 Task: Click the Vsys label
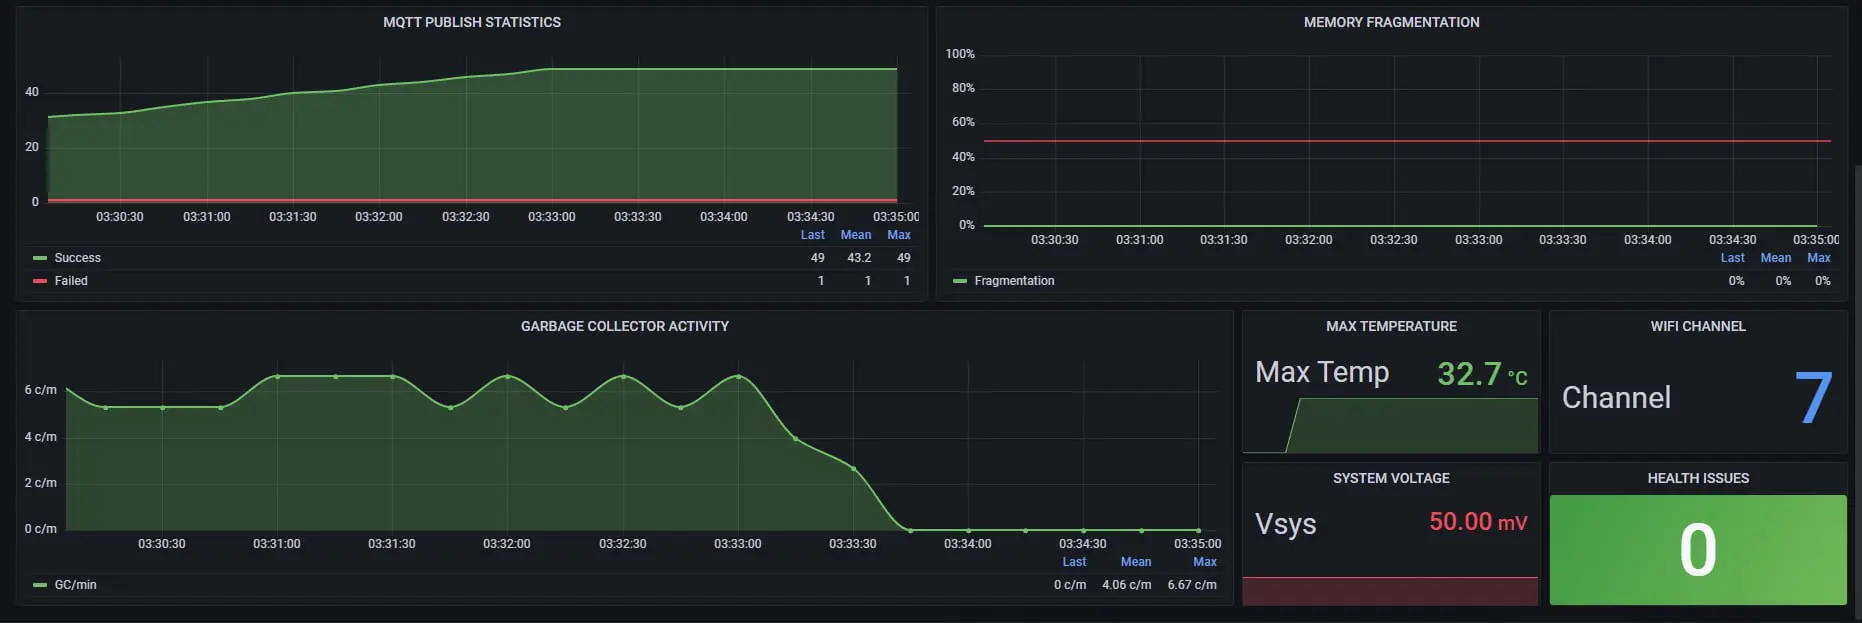click(1286, 525)
